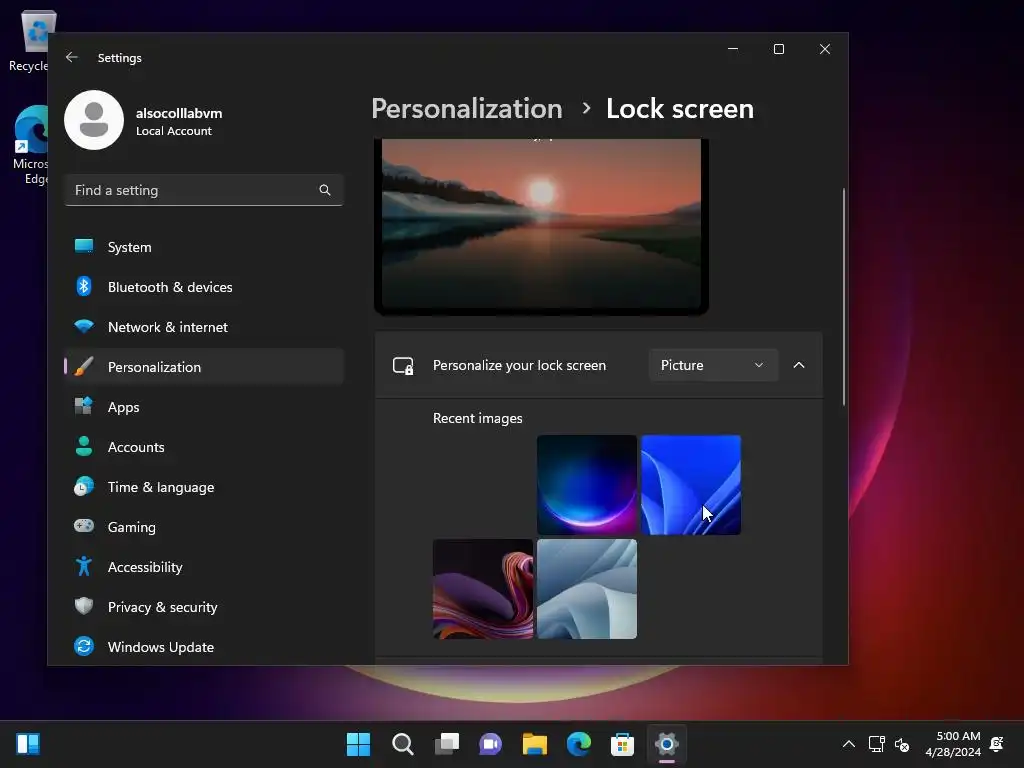
Task: Click the Gaming controller icon
Action: [84, 526]
